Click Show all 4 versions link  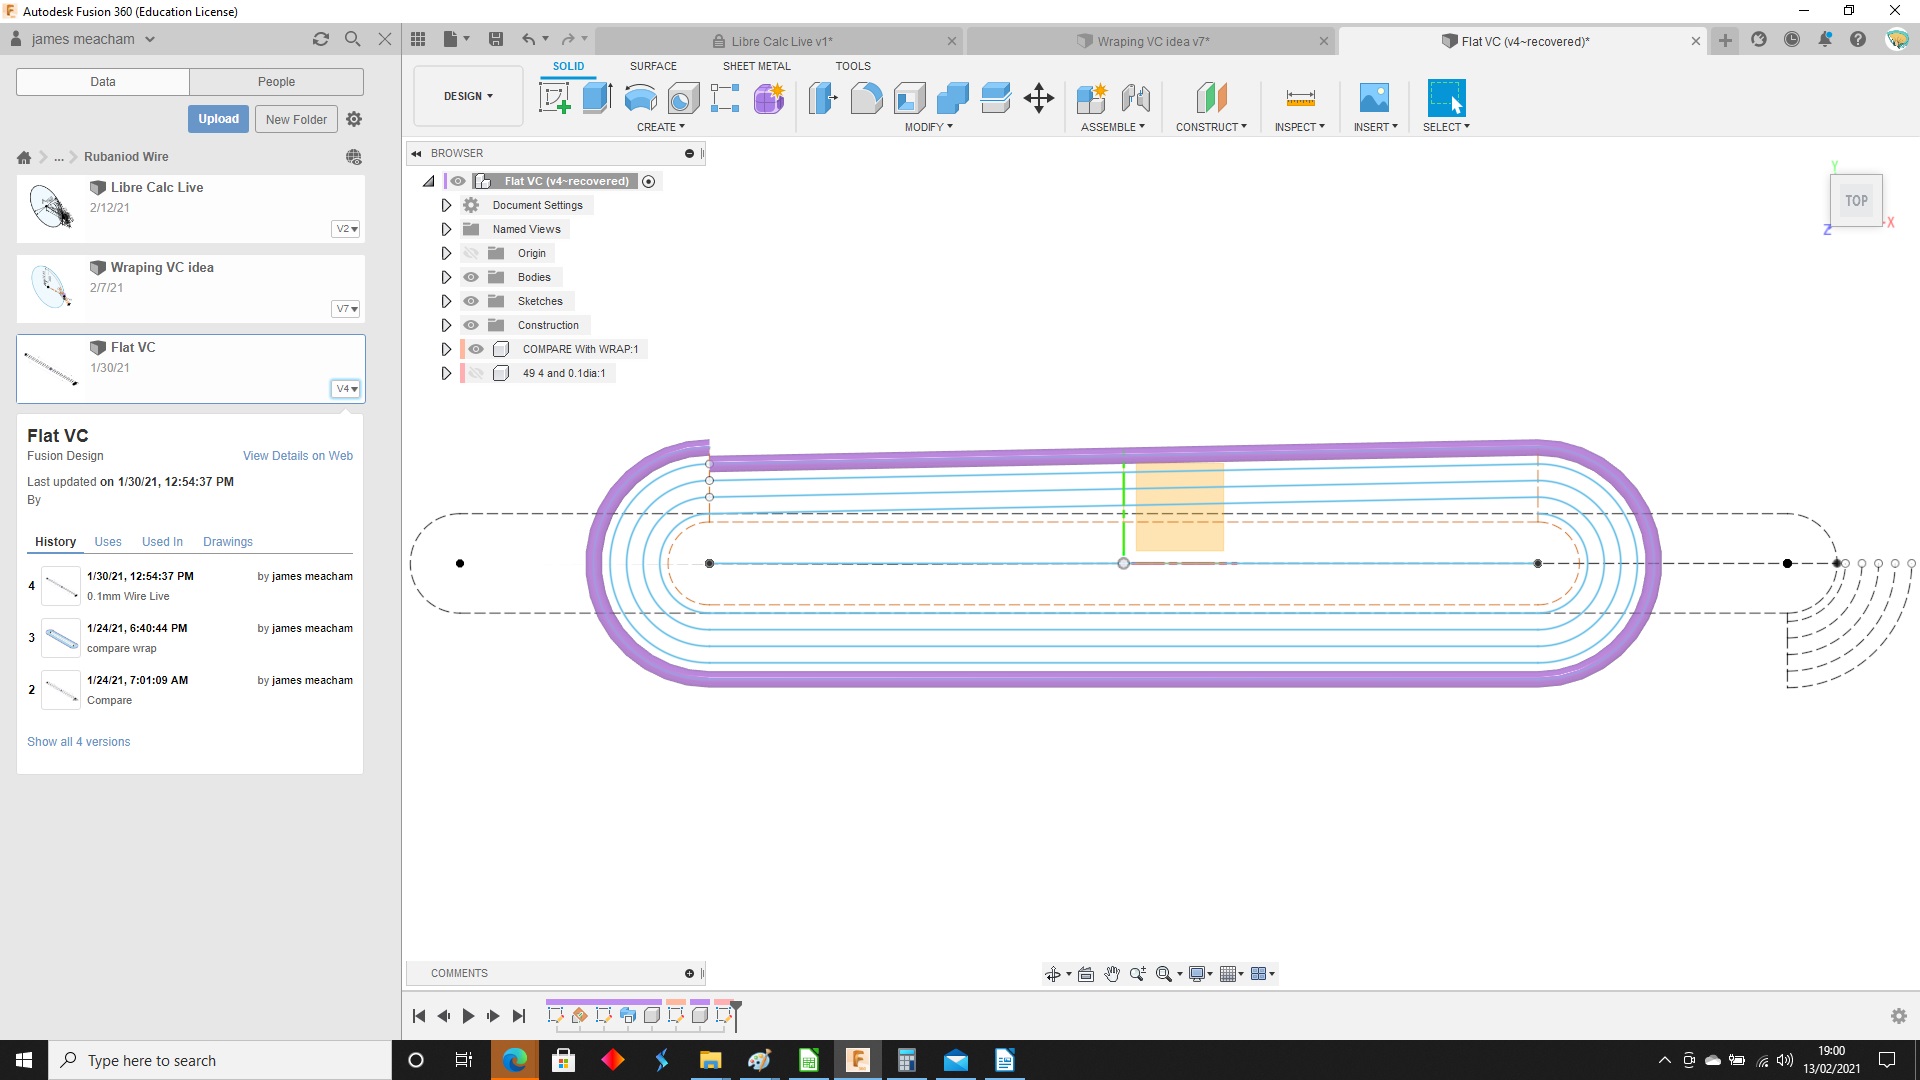79,742
